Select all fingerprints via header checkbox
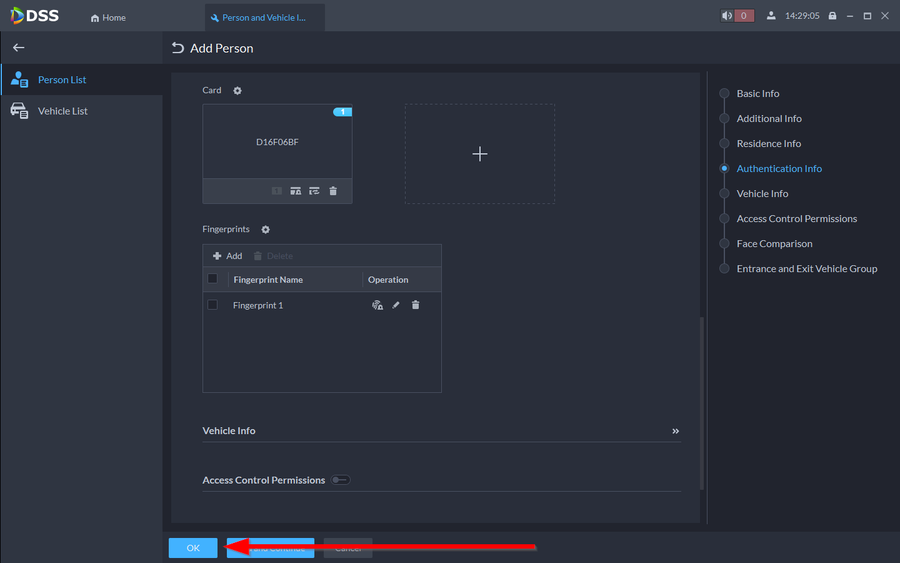The height and width of the screenshot is (563, 900). click(212, 279)
